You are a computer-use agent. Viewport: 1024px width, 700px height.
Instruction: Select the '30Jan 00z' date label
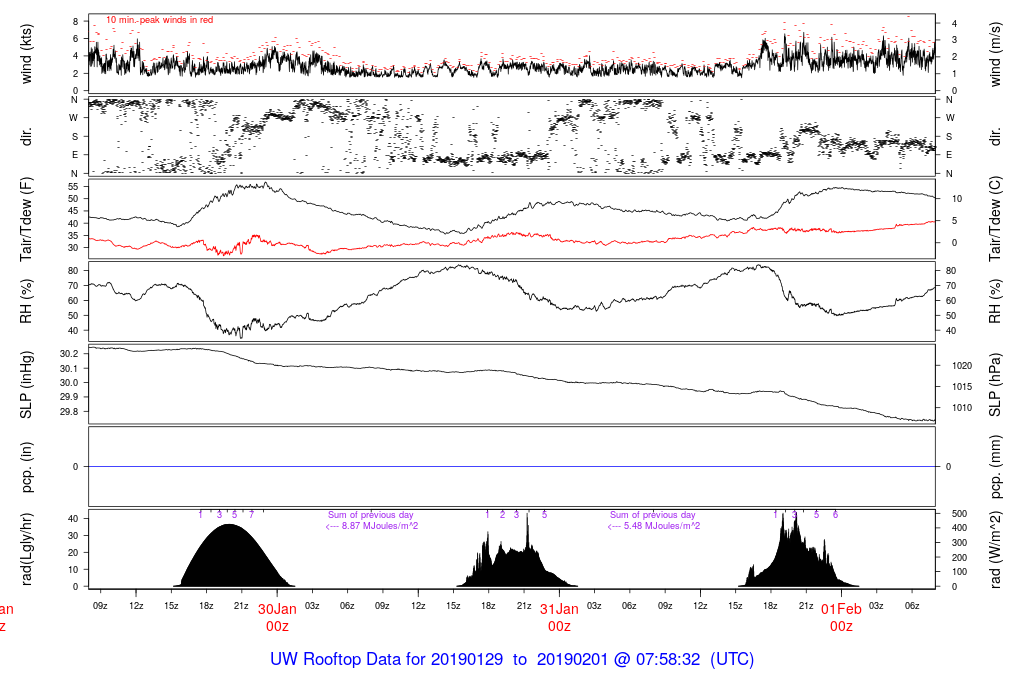[277, 618]
